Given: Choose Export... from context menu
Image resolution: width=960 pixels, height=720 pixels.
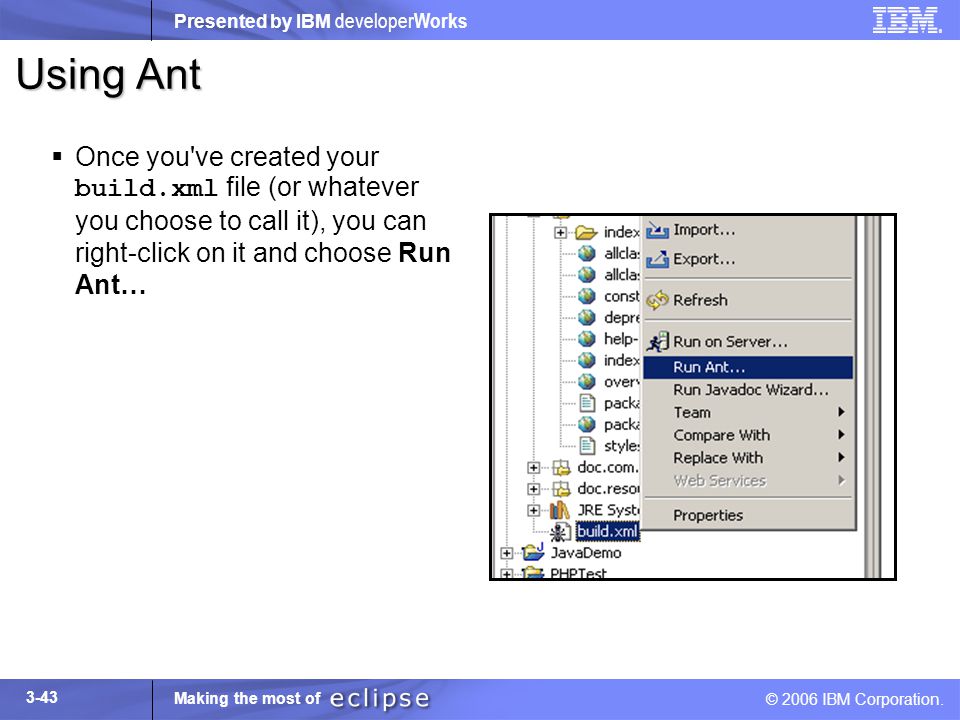Looking at the screenshot, I should coord(748,259).
